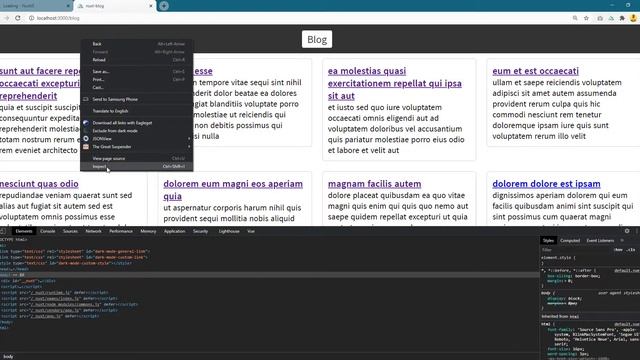640x360 pixels.
Task: Open a new browser tab with plus icon
Action: click(164, 6)
